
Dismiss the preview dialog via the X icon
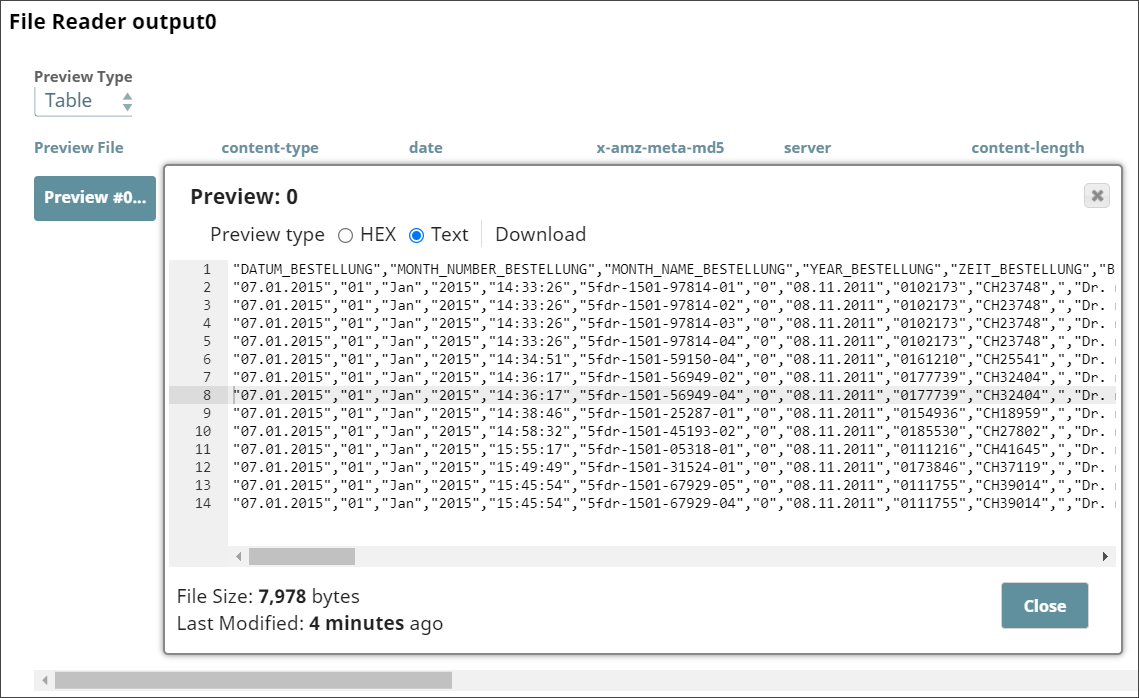(1095, 196)
